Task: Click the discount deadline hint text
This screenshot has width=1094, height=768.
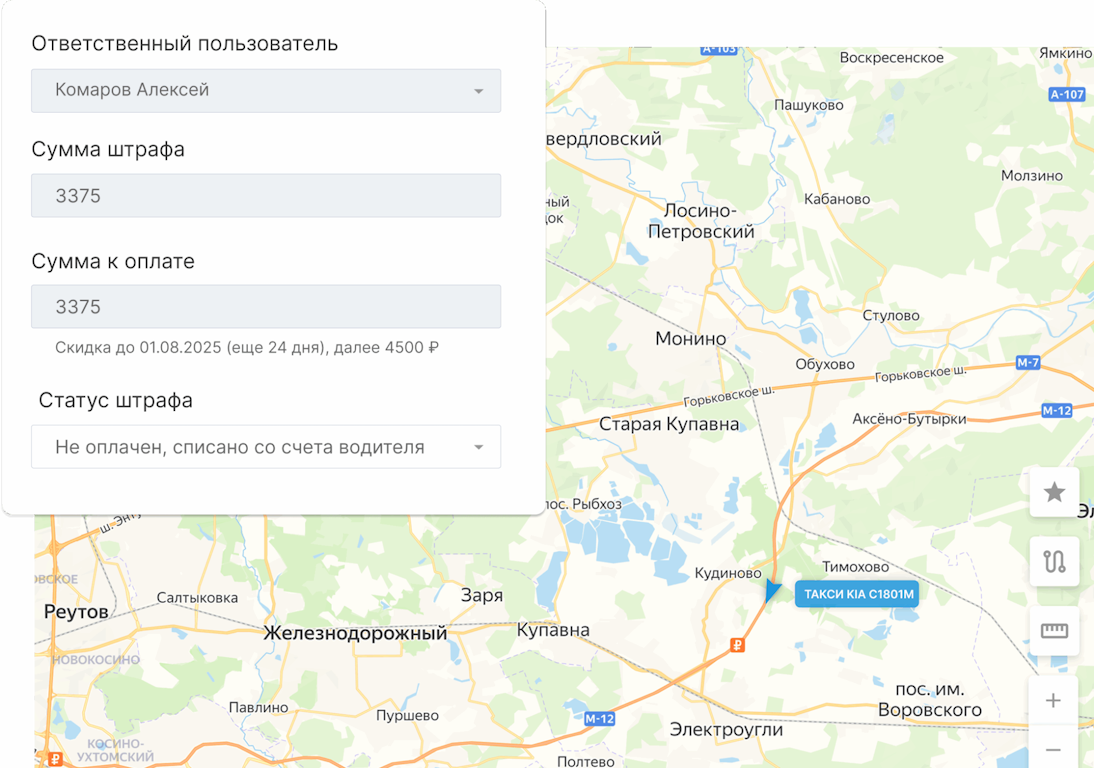Action: pyautogui.click(x=247, y=348)
